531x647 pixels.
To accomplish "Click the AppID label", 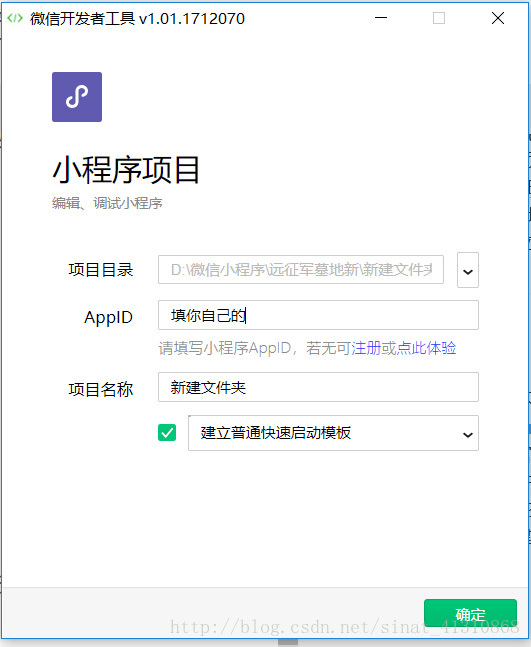I will click(x=109, y=318).
